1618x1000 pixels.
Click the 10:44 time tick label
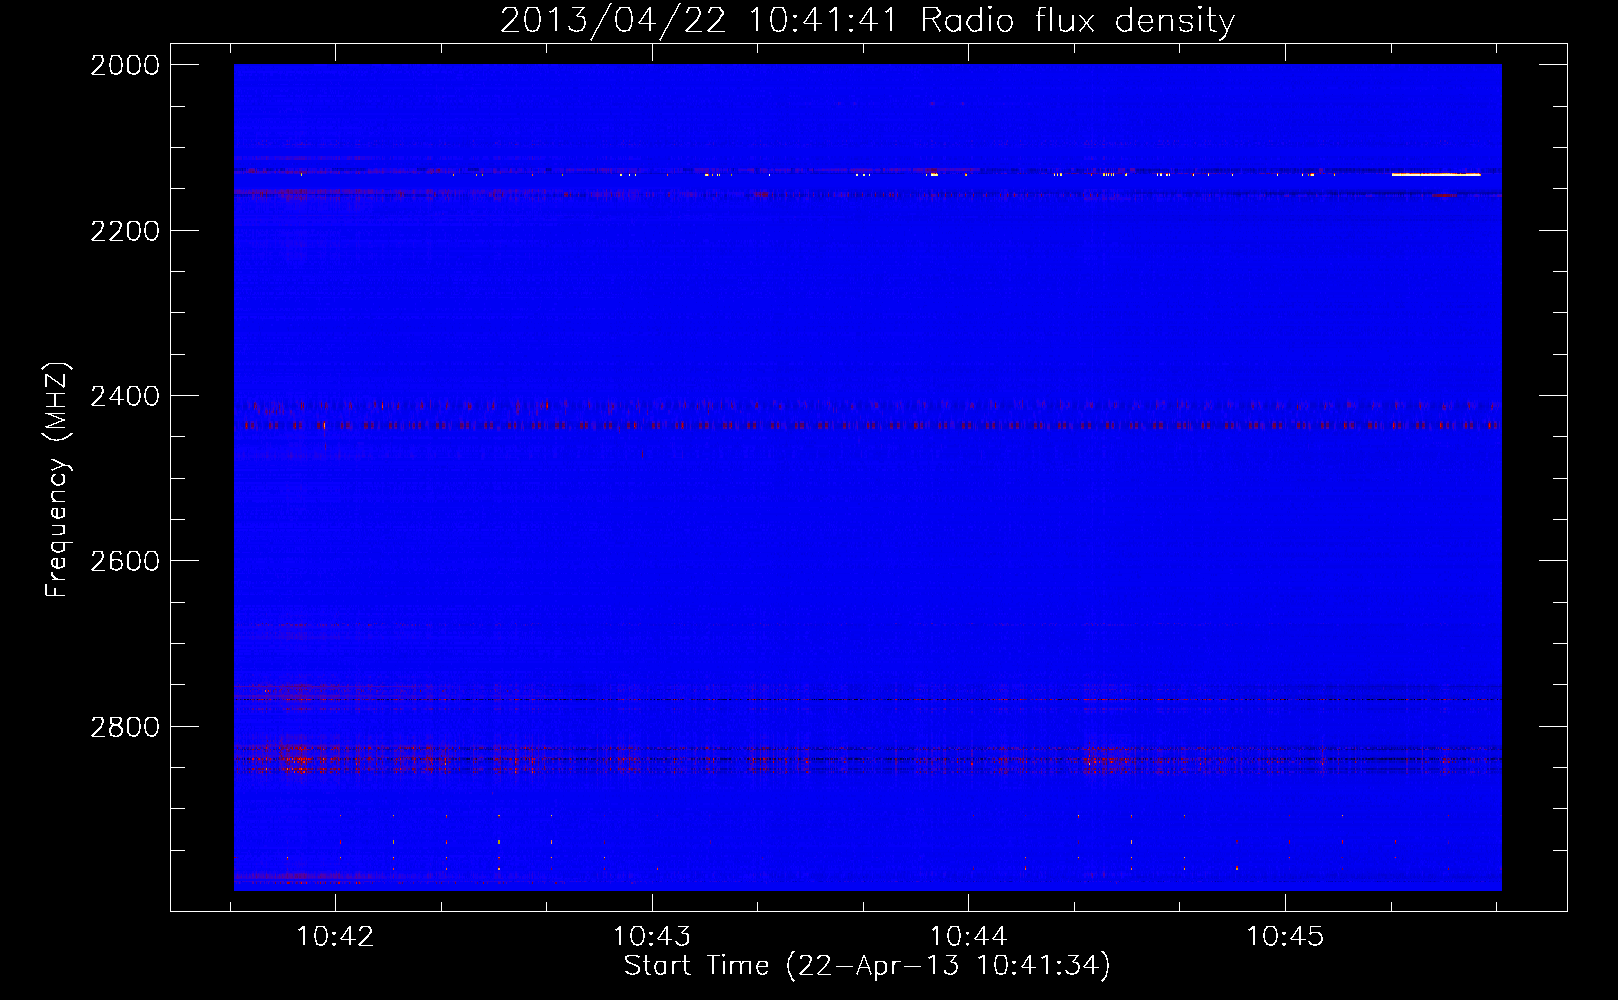pyautogui.click(x=968, y=936)
